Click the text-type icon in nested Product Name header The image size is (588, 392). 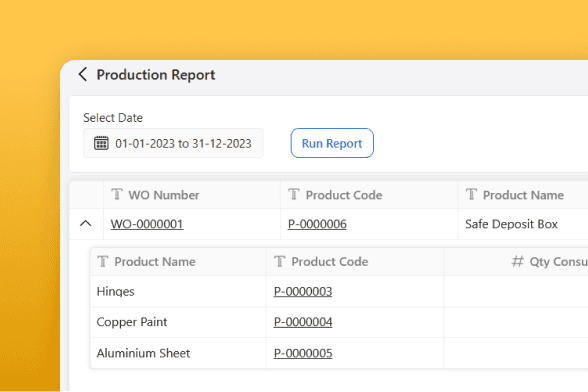[103, 261]
